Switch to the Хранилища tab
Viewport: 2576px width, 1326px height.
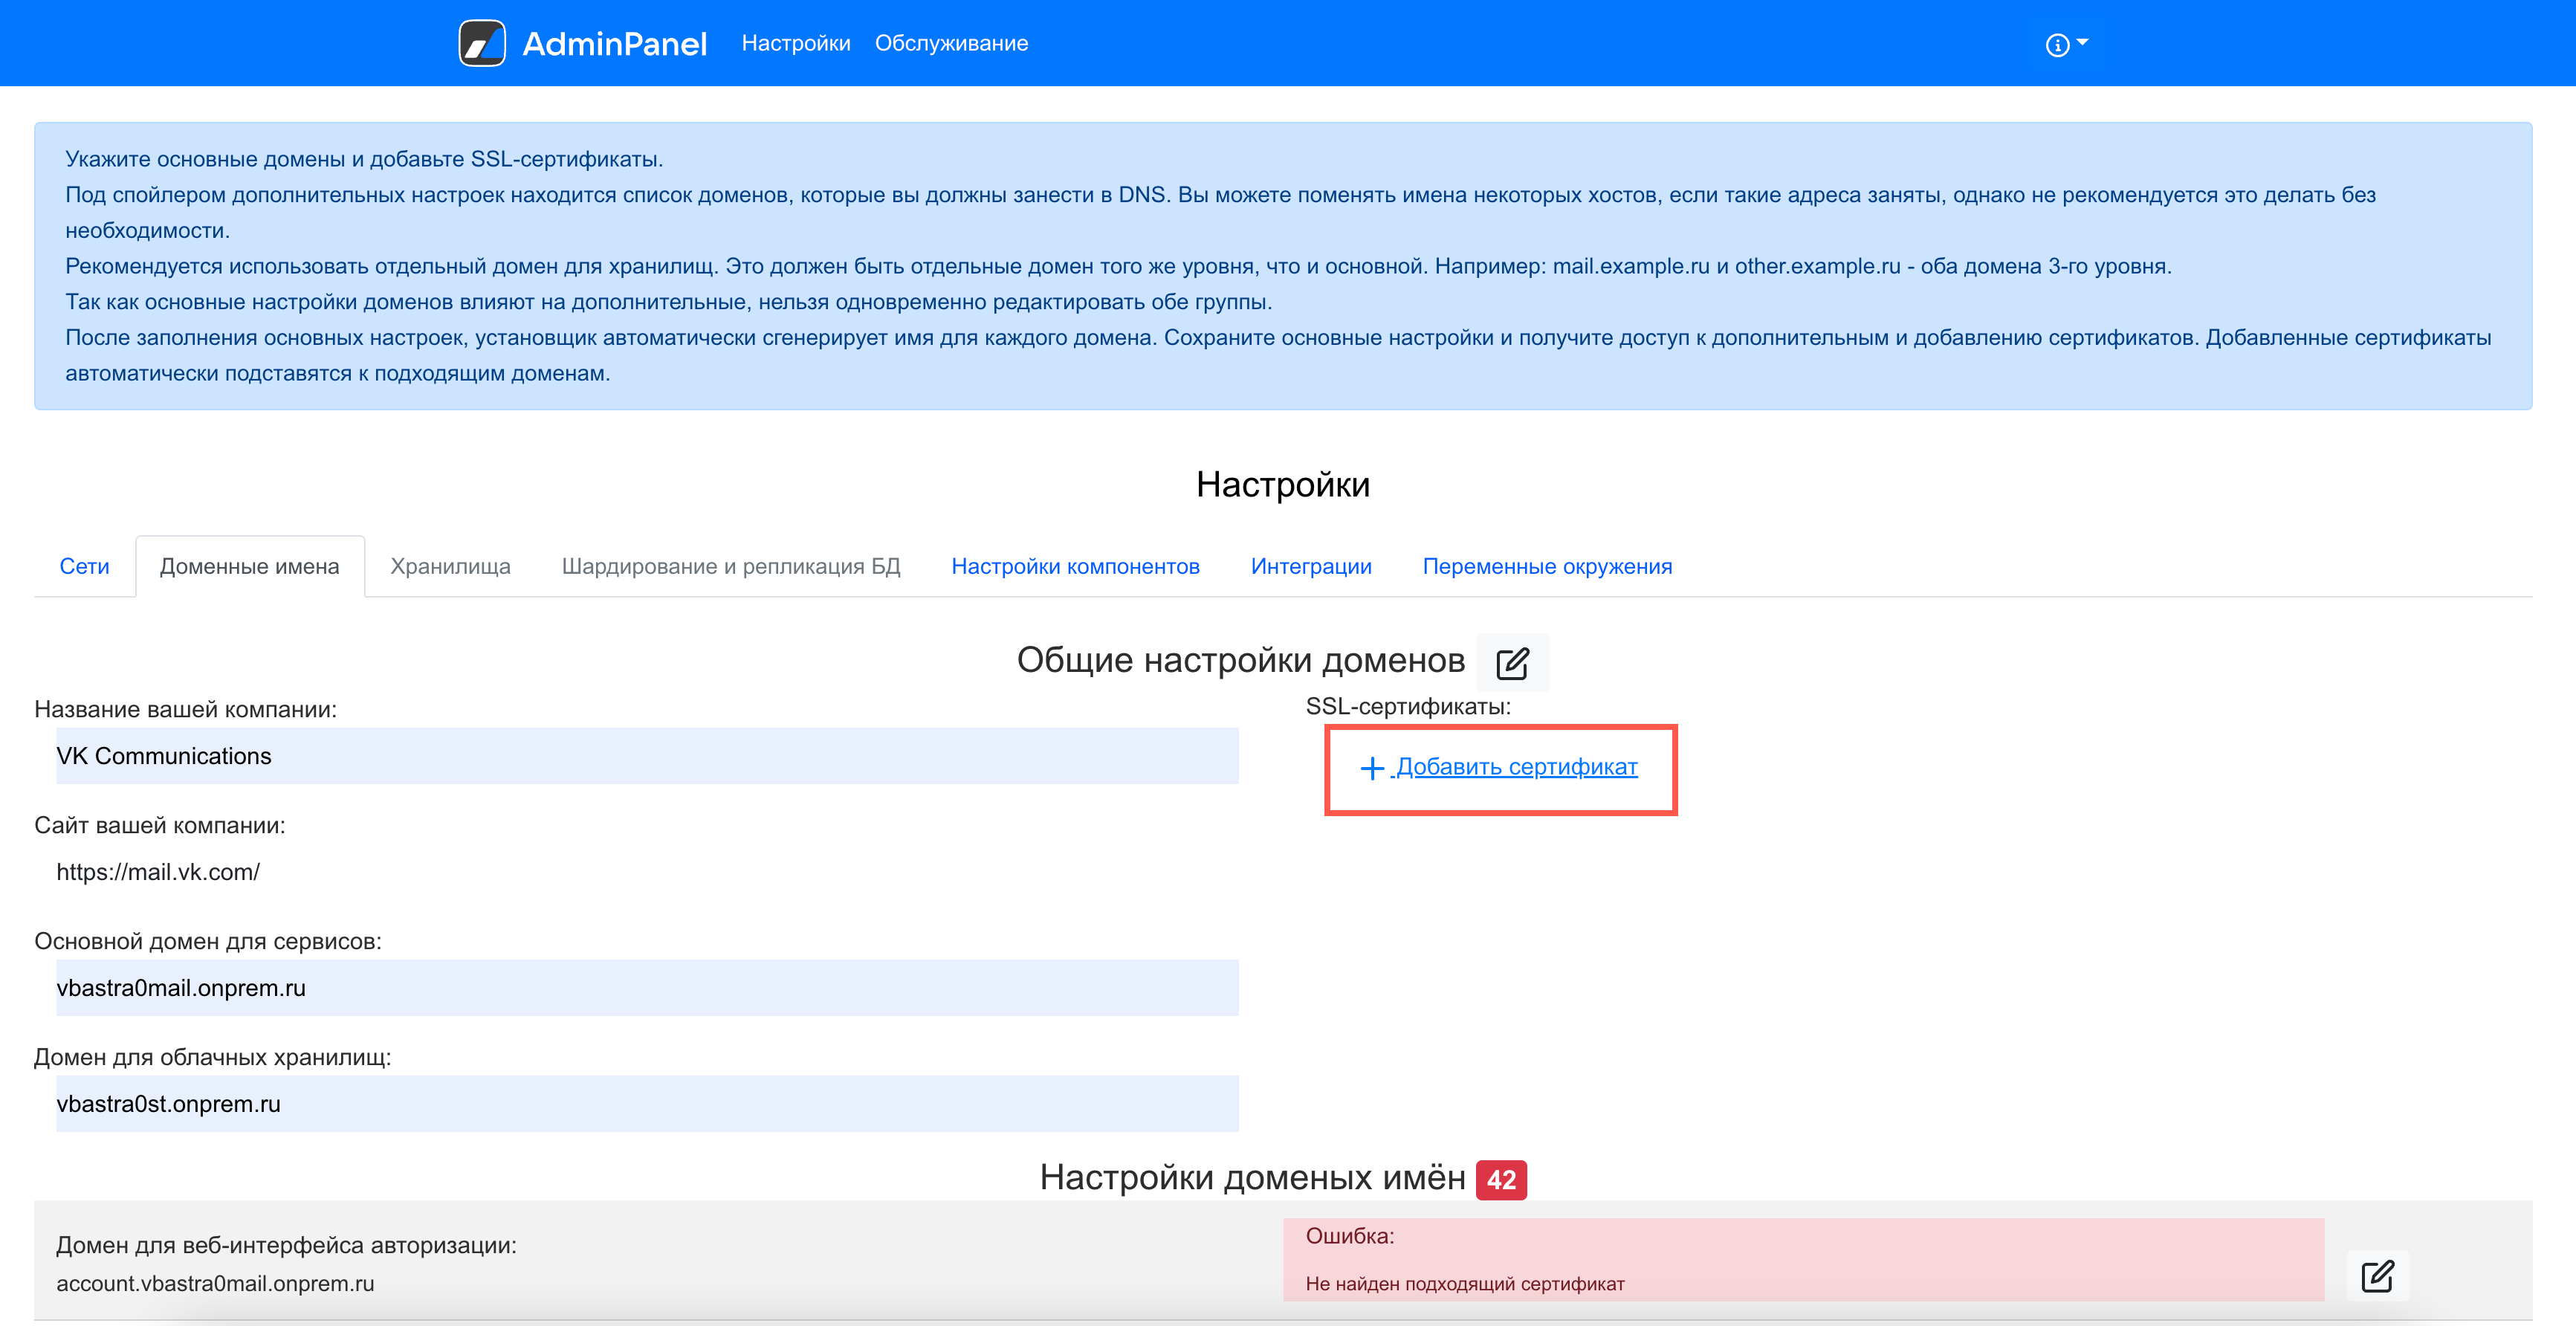450,566
